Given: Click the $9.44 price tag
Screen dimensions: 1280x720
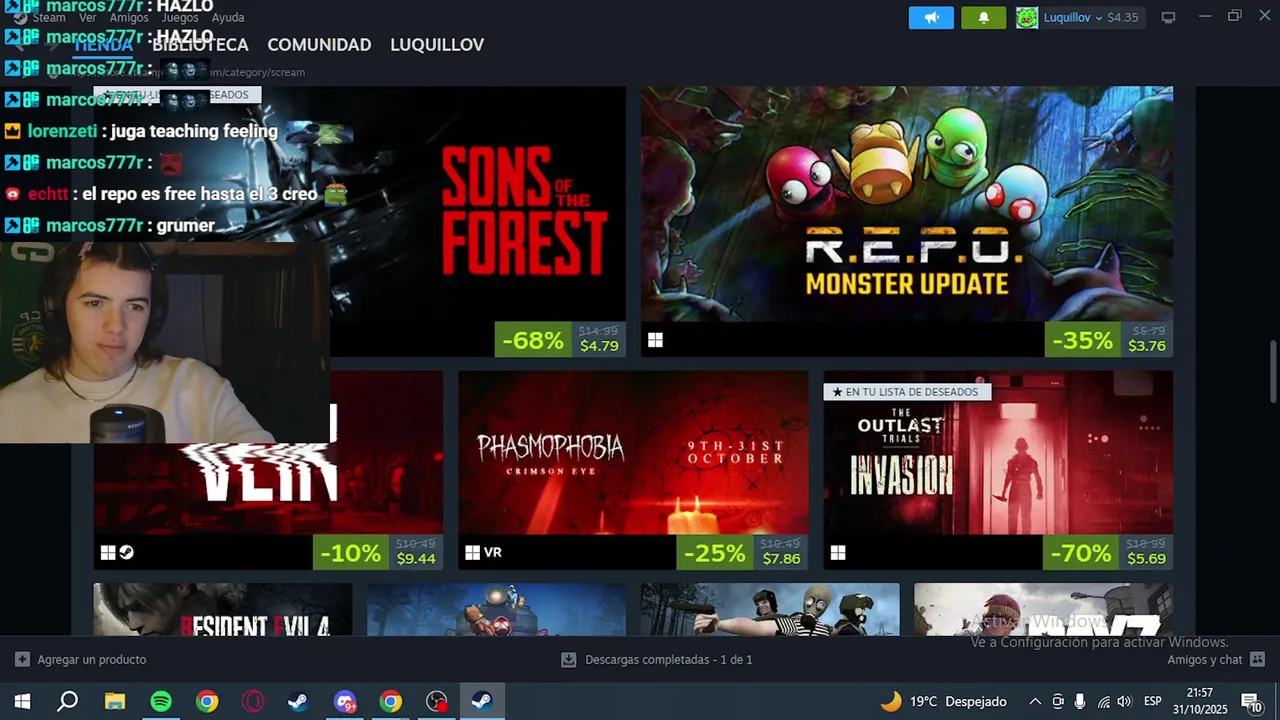Looking at the screenshot, I should tap(416, 559).
